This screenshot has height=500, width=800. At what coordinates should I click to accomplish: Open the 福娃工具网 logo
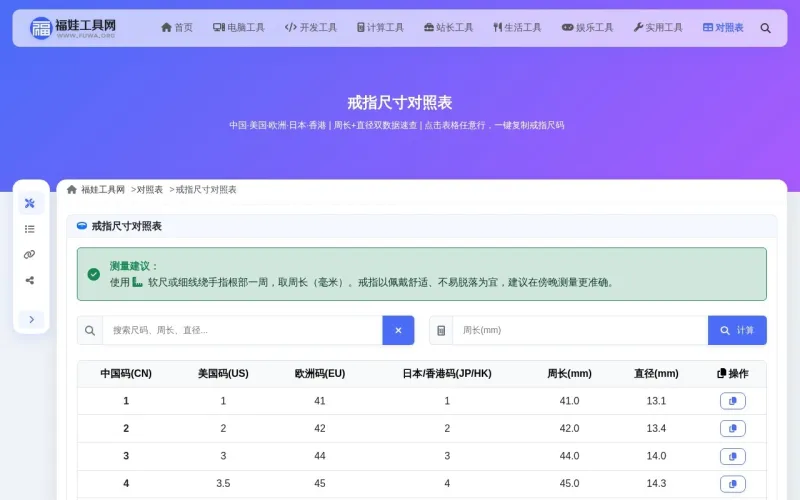pyautogui.click(x=72, y=28)
